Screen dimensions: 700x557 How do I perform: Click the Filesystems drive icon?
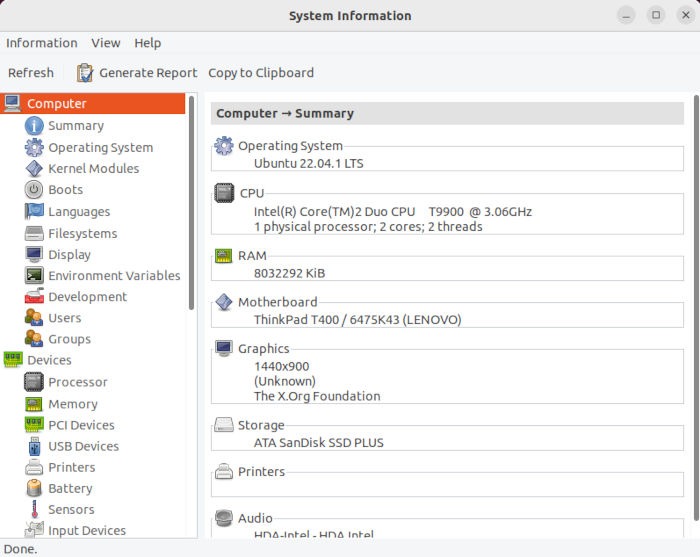coord(34,233)
